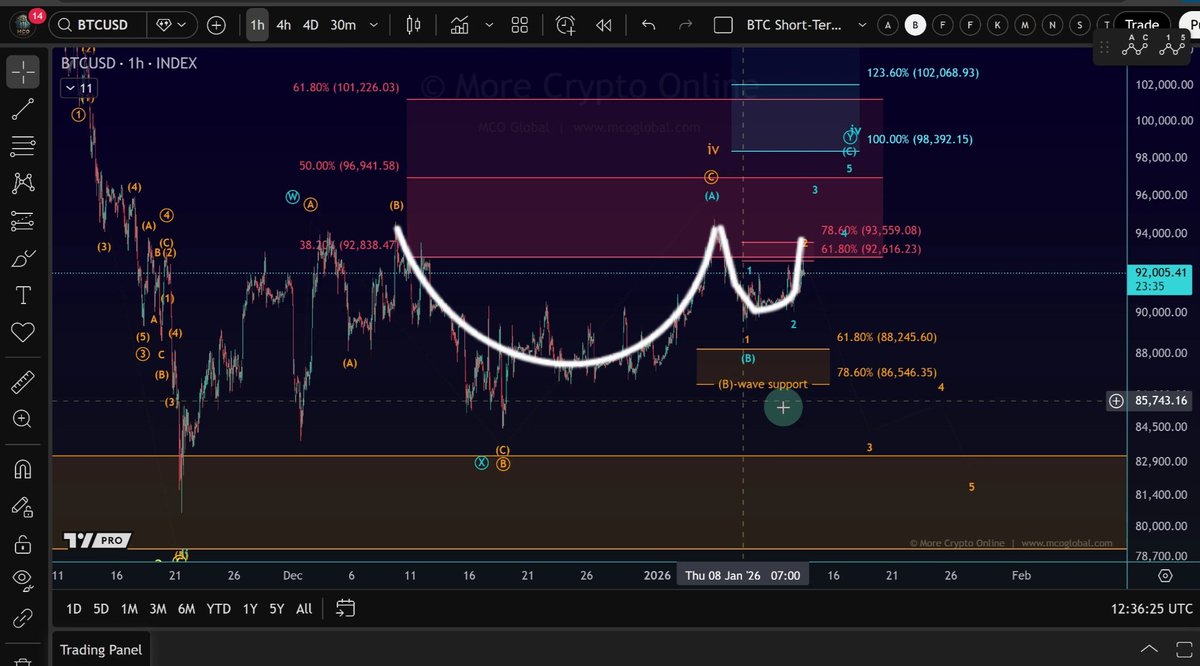Open the Fibonacci and Gann tools
1200x666 pixels.
point(22,147)
